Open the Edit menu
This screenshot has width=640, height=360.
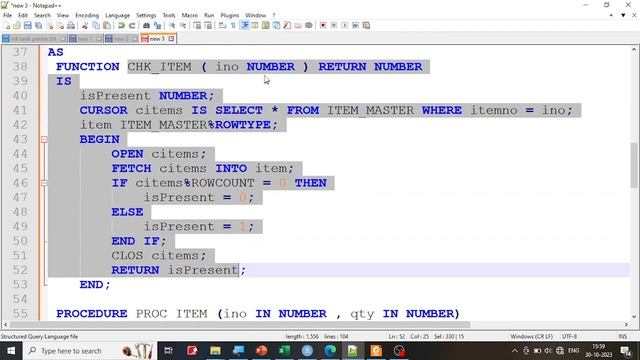[x=23, y=15]
